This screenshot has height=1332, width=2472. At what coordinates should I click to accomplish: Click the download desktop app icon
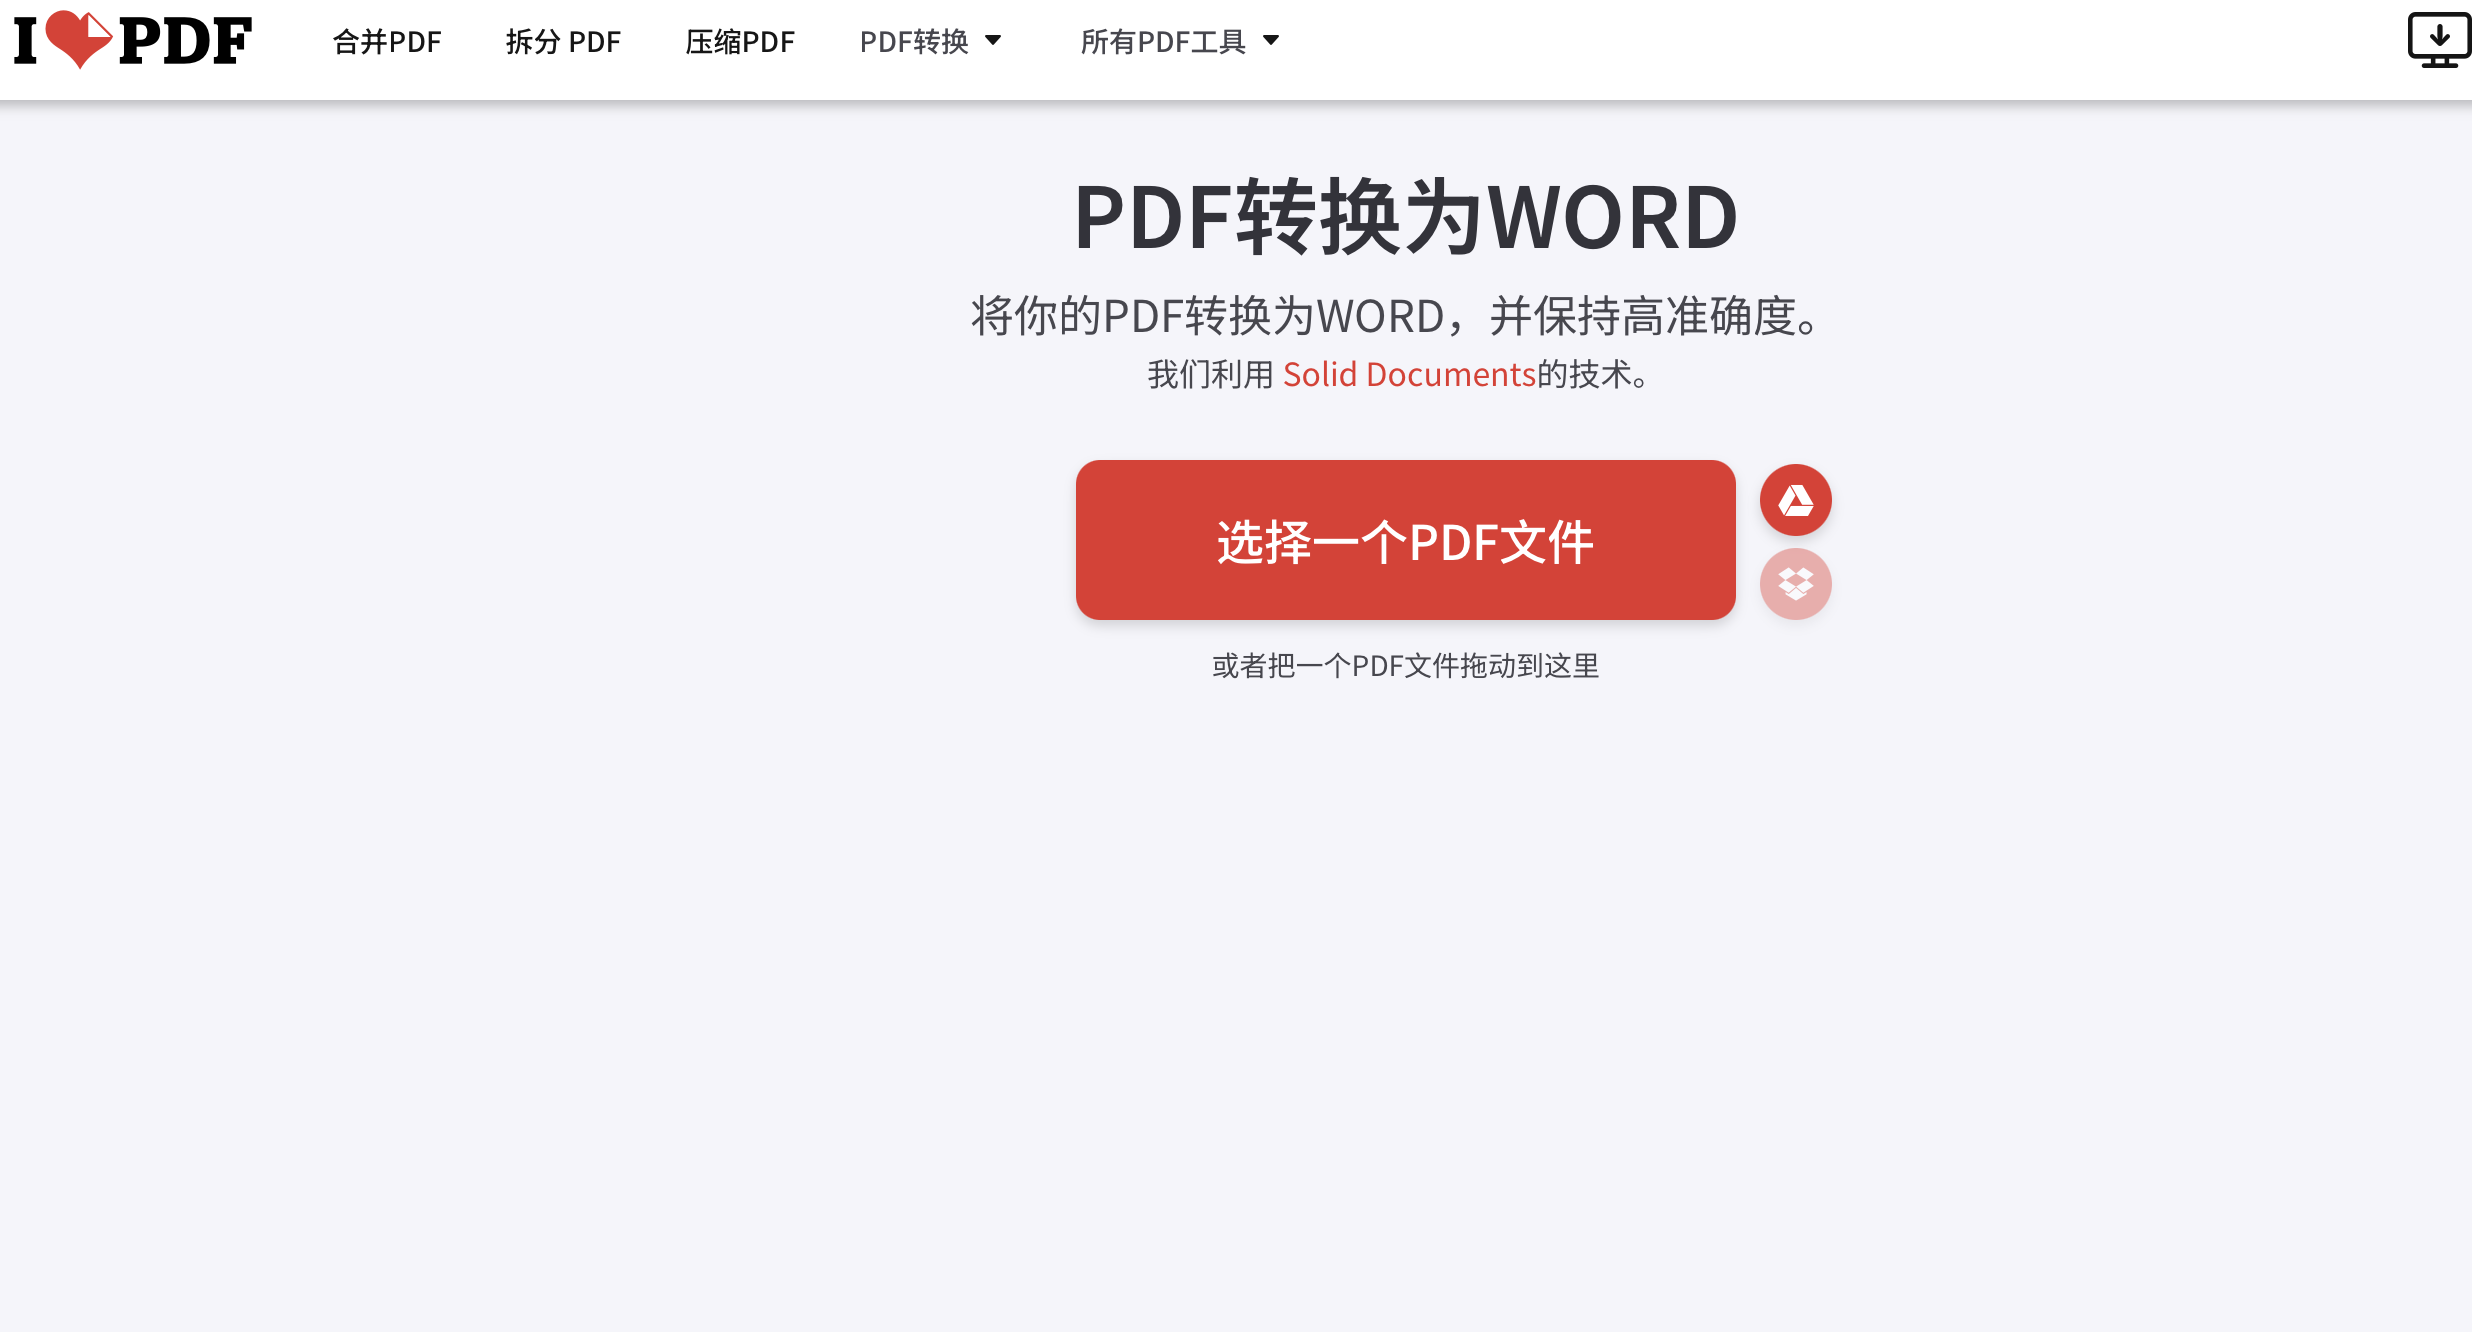(2438, 40)
